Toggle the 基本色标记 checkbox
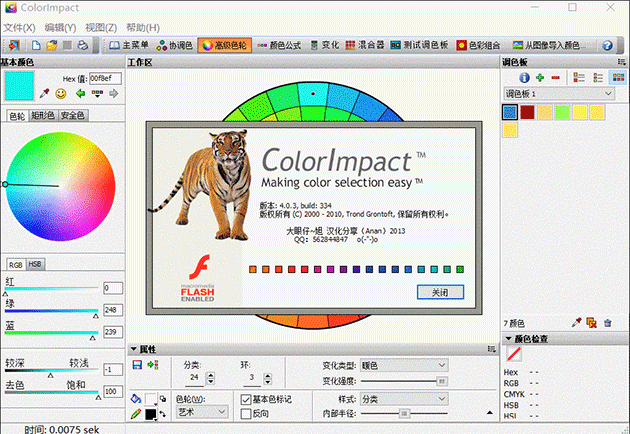 pos(245,399)
